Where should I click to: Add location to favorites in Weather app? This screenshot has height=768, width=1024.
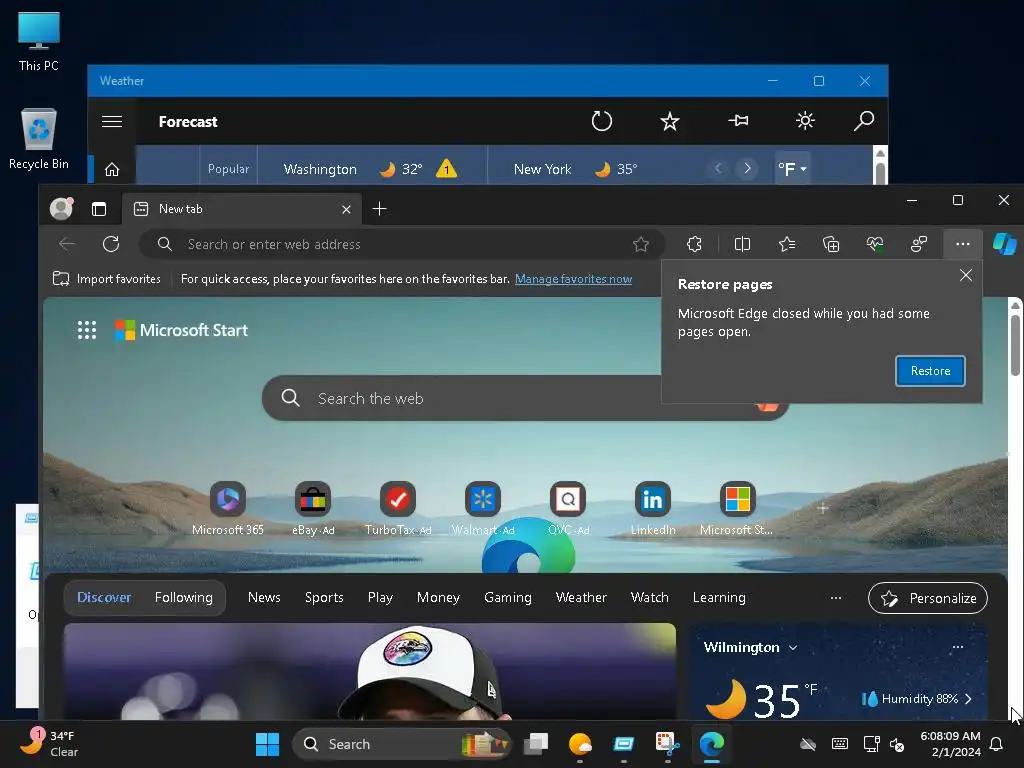(670, 121)
